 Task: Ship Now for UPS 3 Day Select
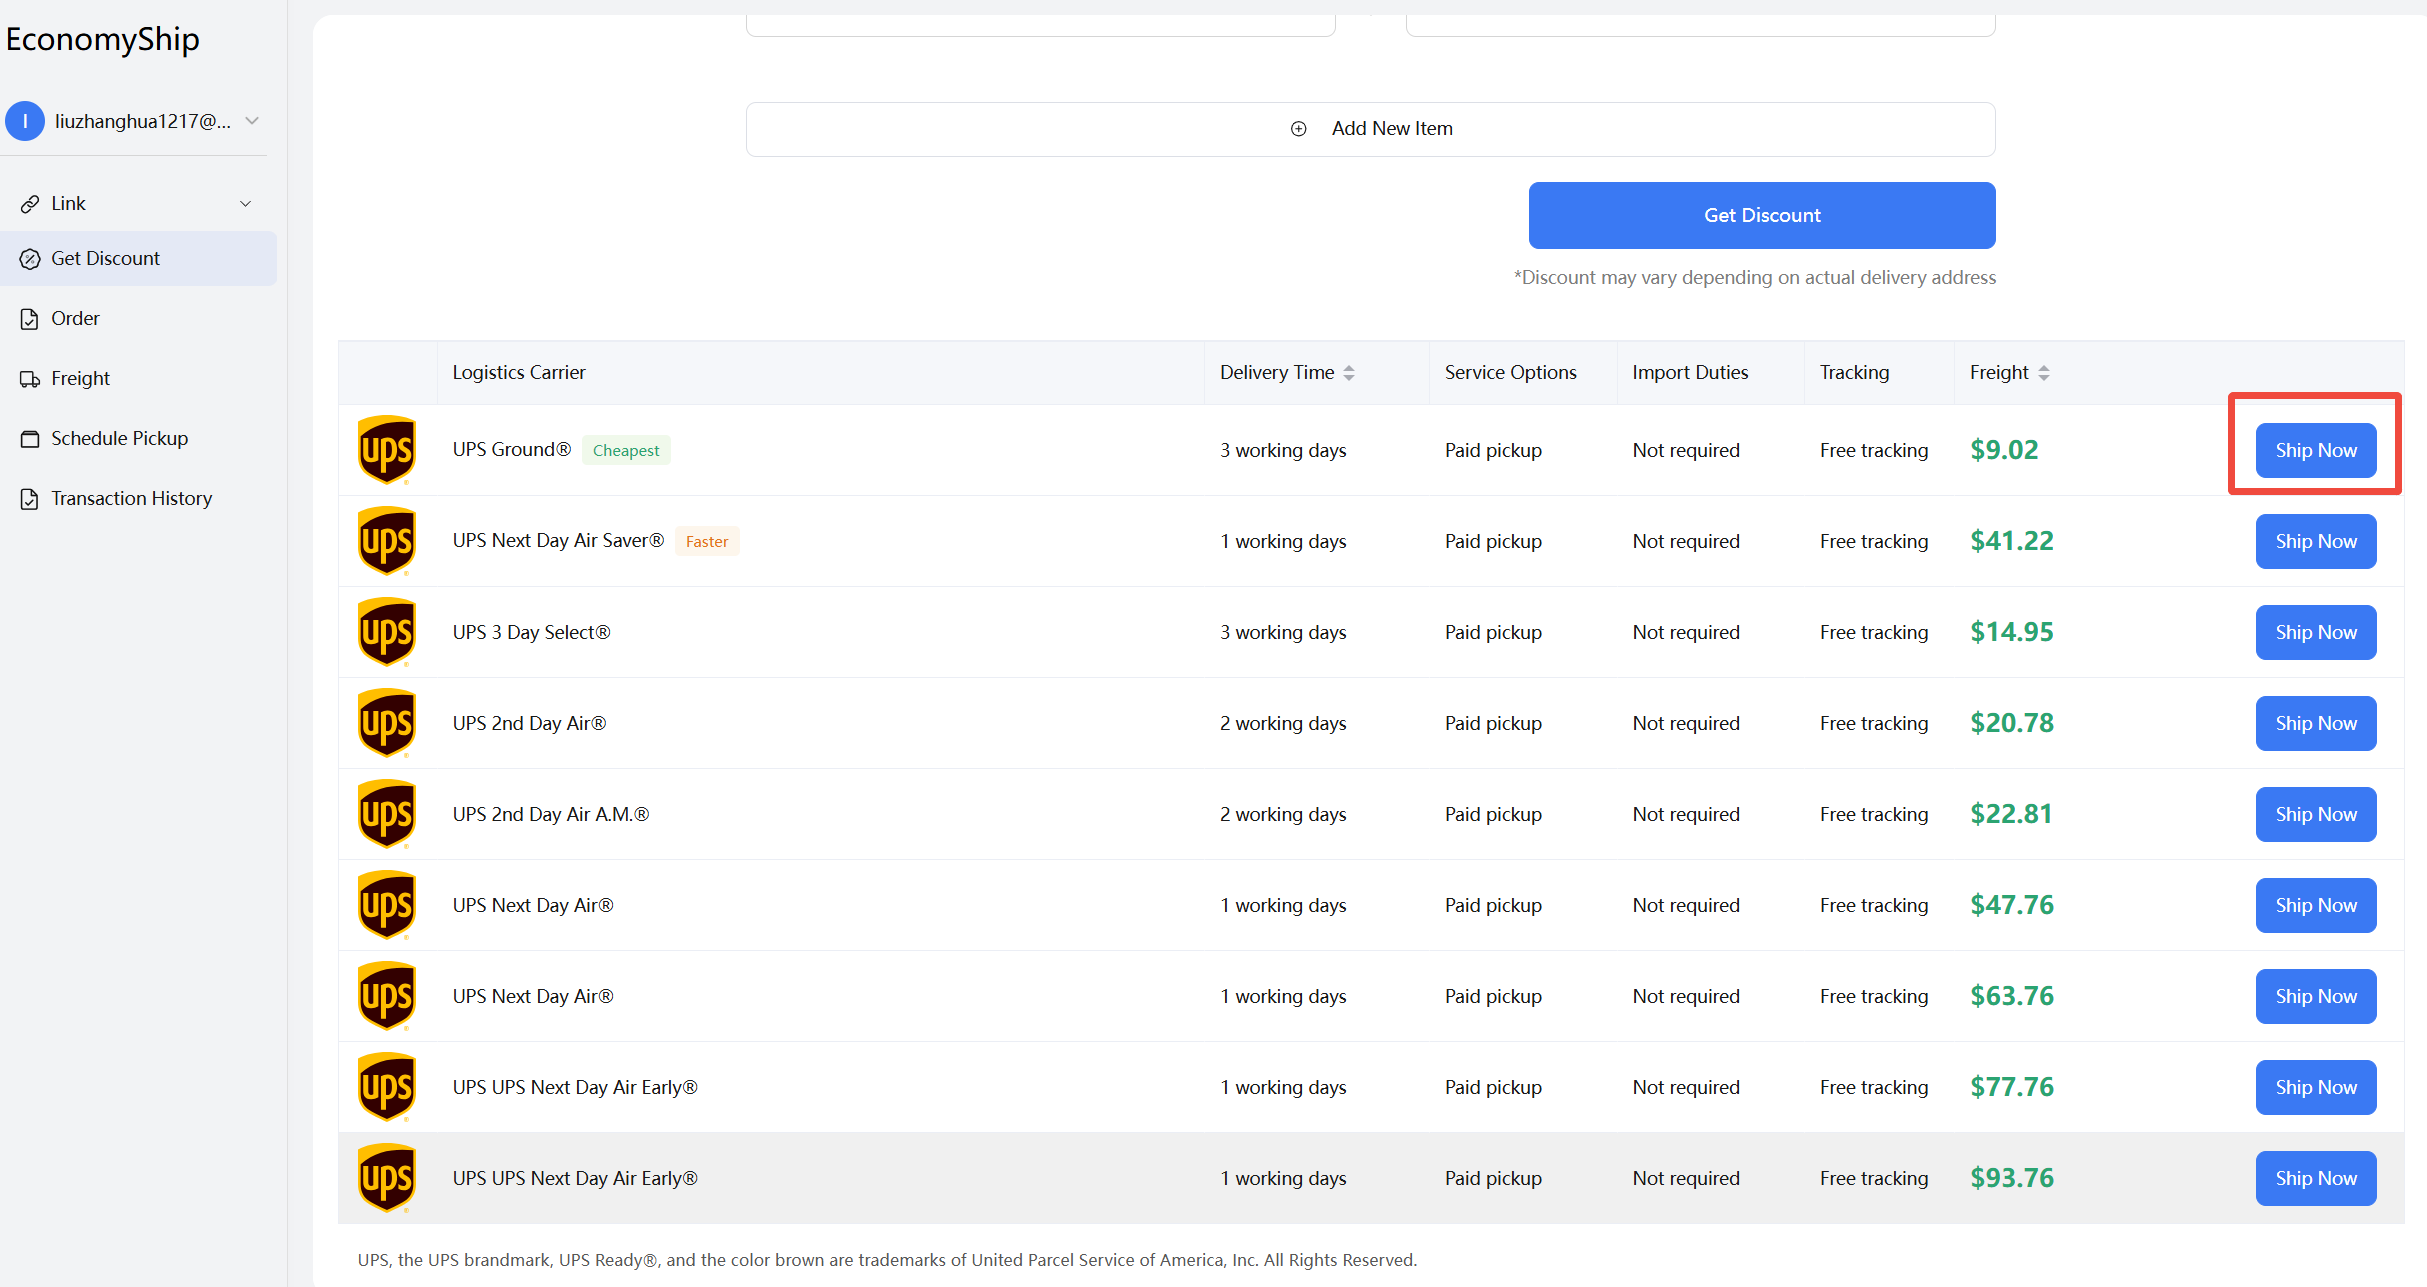[2315, 632]
